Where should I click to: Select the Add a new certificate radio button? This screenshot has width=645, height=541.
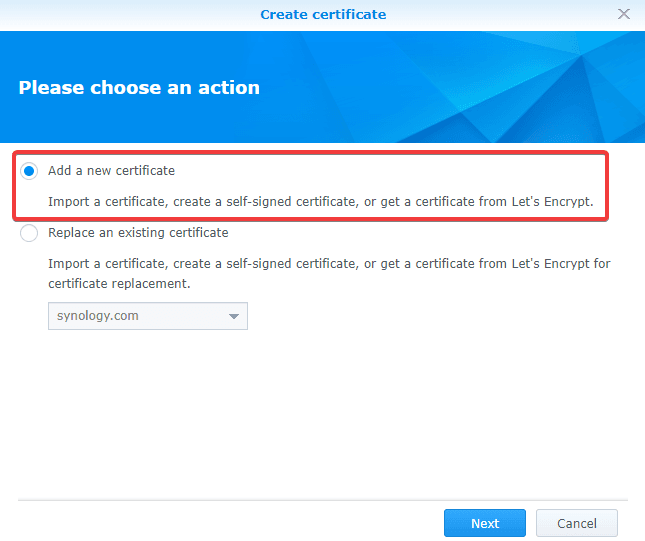click(x=29, y=171)
